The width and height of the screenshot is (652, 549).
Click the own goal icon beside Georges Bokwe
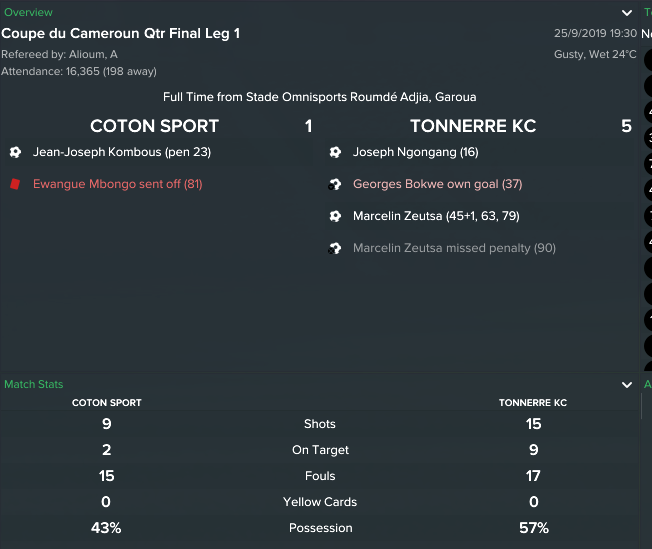click(335, 184)
